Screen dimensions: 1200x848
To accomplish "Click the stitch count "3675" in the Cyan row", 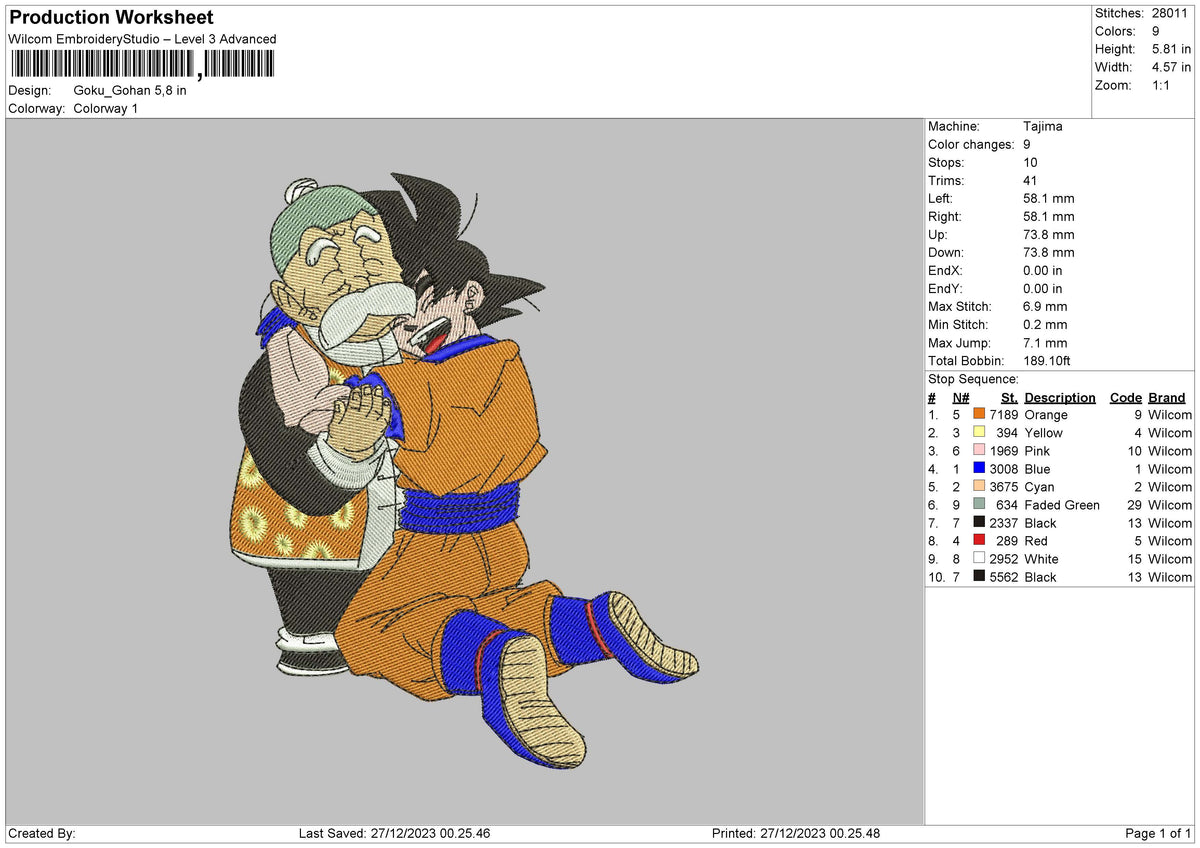I will click(x=1004, y=487).
